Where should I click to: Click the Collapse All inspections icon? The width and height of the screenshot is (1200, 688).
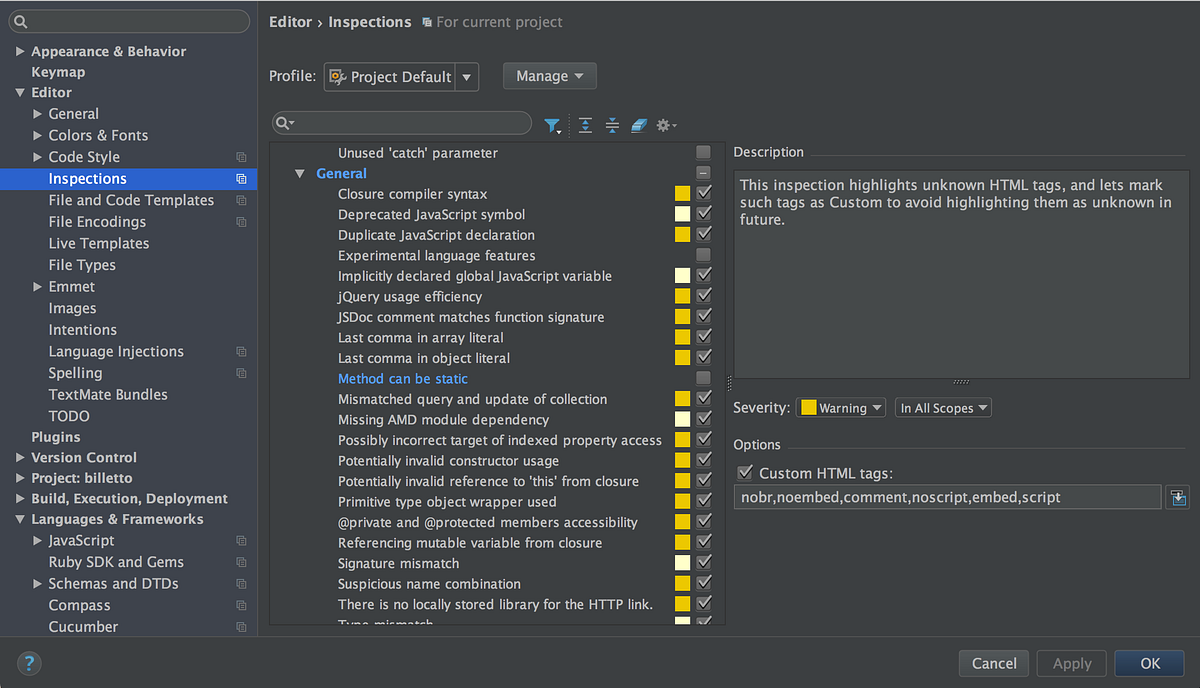pyautogui.click(x=612, y=125)
